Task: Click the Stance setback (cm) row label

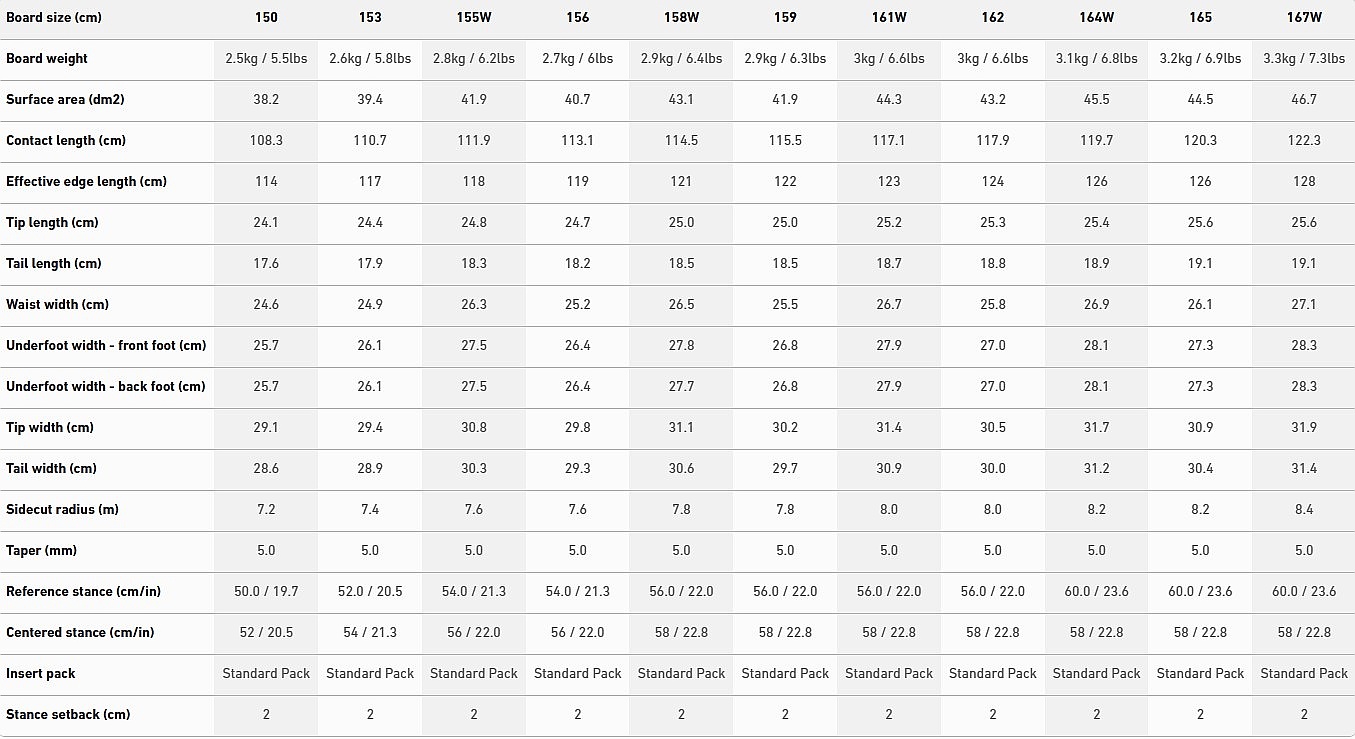Action: coord(68,715)
